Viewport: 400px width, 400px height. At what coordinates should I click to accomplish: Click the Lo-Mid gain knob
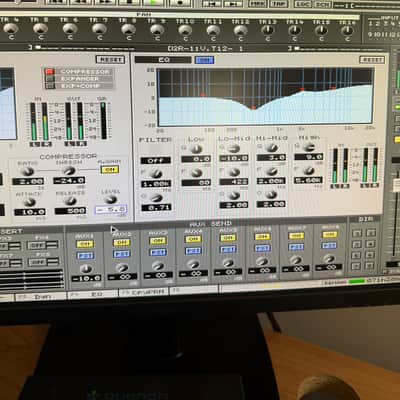tap(234, 149)
